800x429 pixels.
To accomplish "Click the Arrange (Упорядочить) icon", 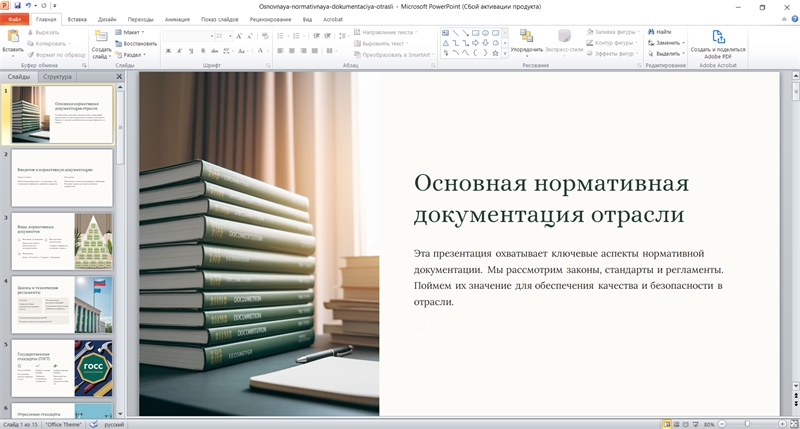I will 527,36.
